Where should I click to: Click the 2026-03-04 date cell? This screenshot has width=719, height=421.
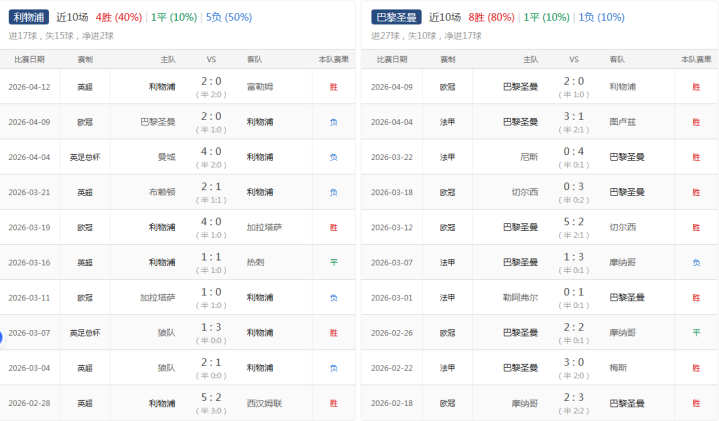click(29, 368)
